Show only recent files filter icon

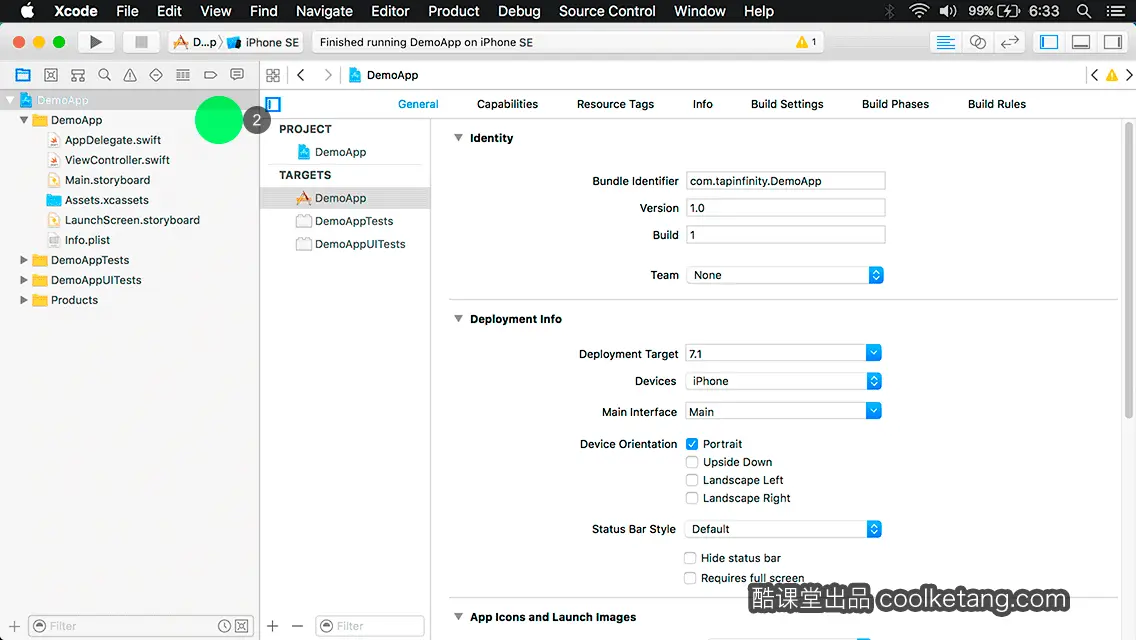point(225,626)
